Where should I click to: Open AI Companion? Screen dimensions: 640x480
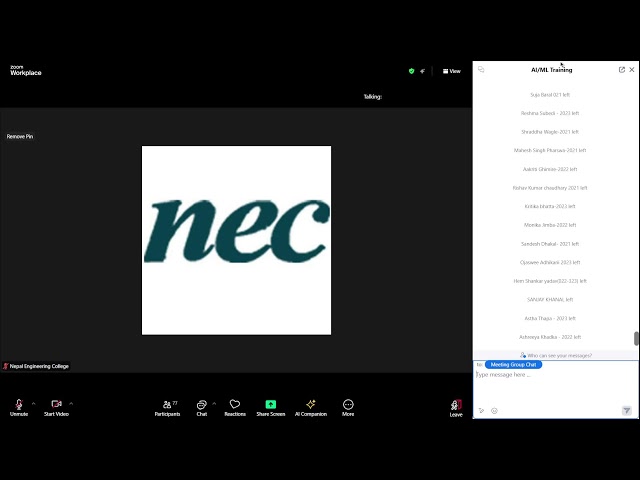pos(311,408)
